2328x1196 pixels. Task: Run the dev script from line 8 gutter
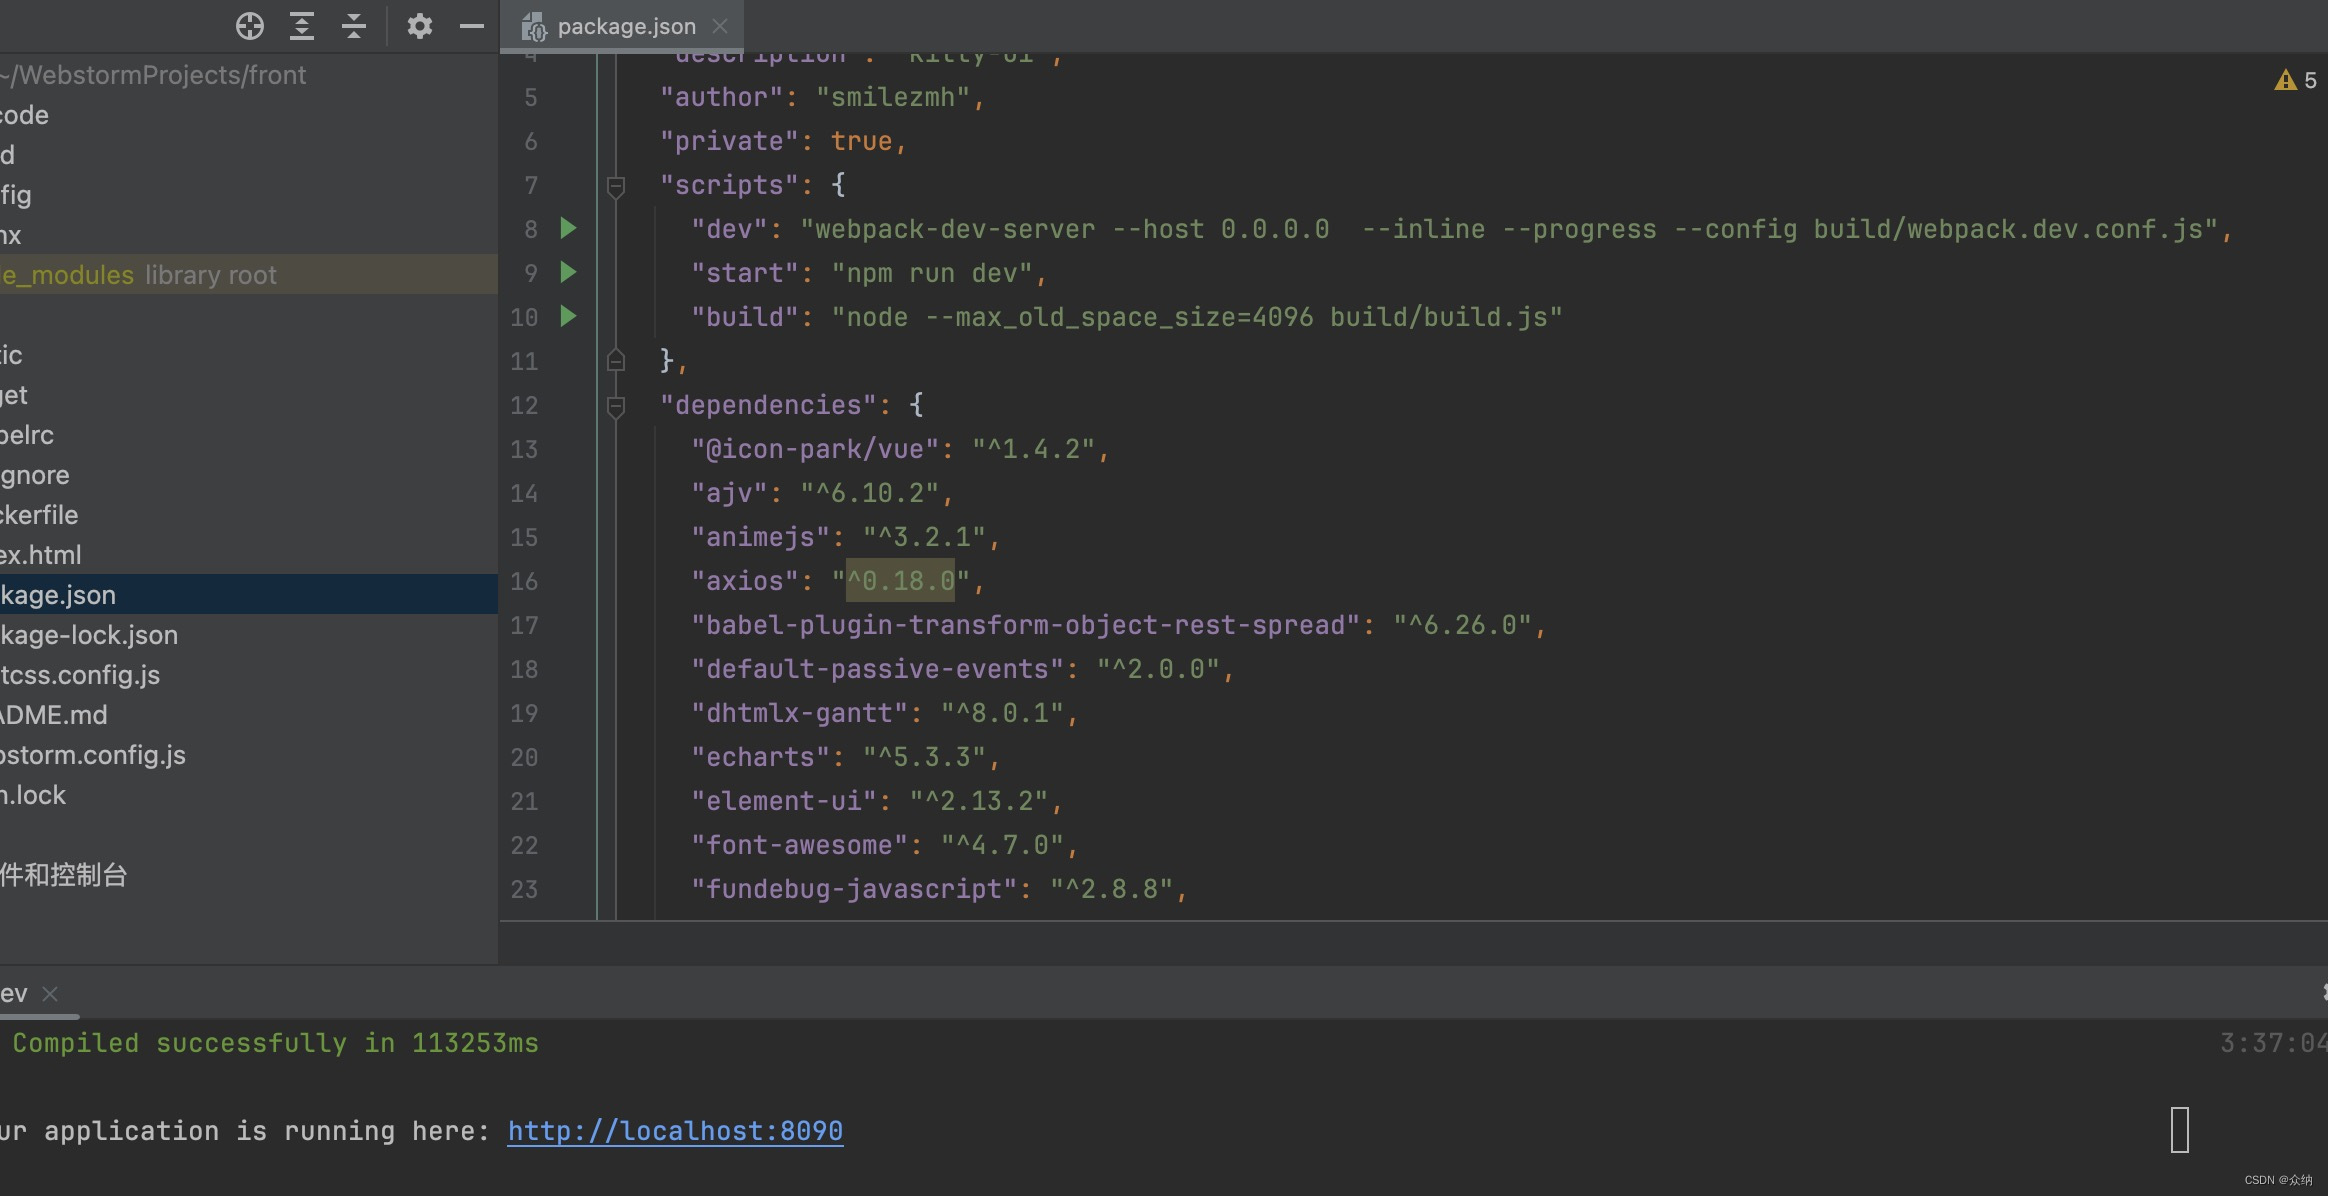tap(568, 229)
